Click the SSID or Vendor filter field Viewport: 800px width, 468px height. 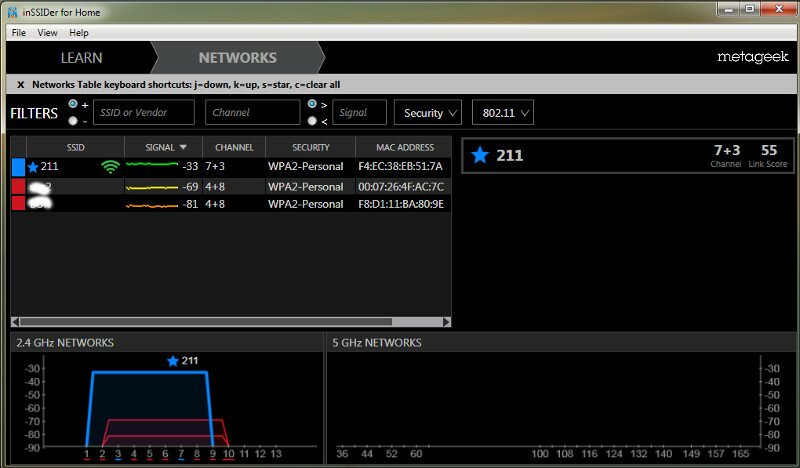(144, 112)
